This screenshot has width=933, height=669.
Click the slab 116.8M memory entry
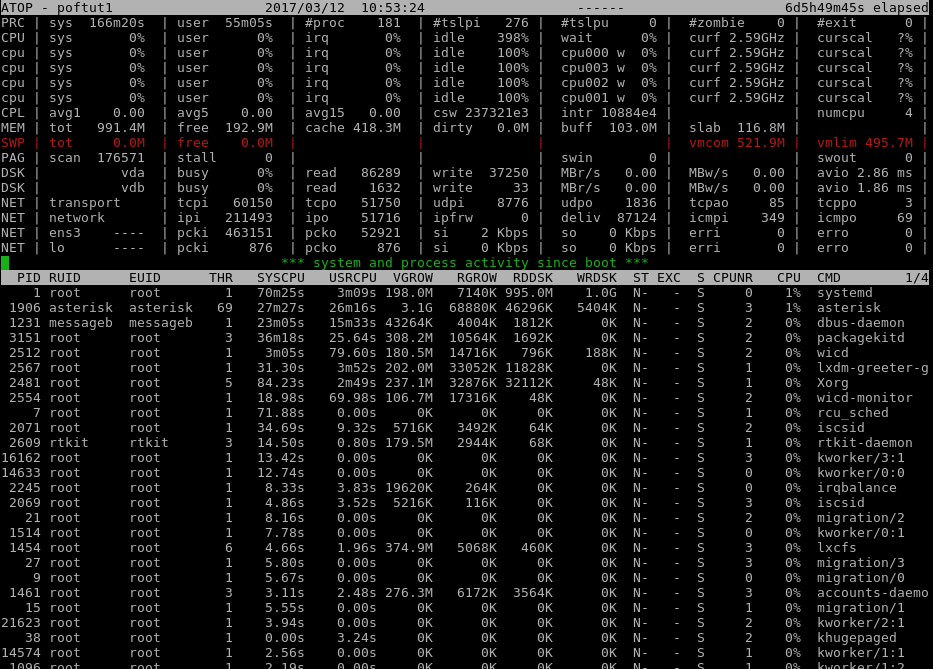[x=737, y=128]
